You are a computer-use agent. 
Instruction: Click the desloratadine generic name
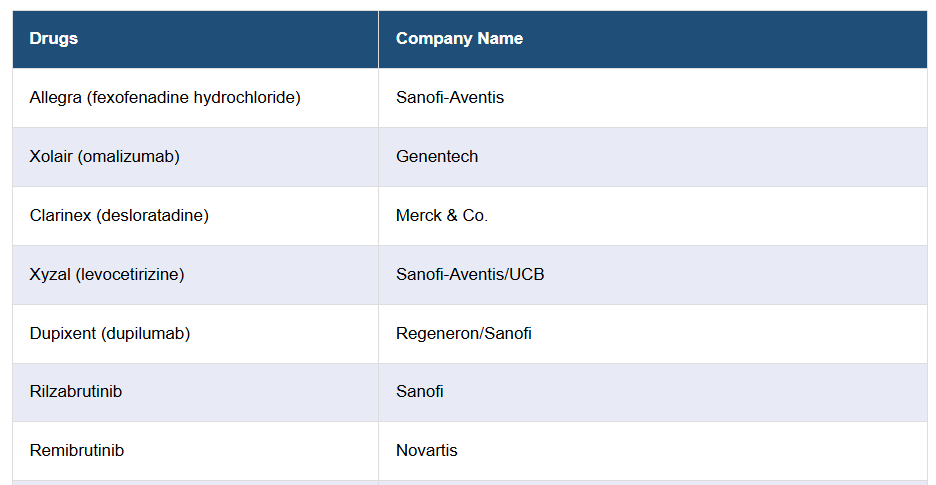[x=153, y=216]
